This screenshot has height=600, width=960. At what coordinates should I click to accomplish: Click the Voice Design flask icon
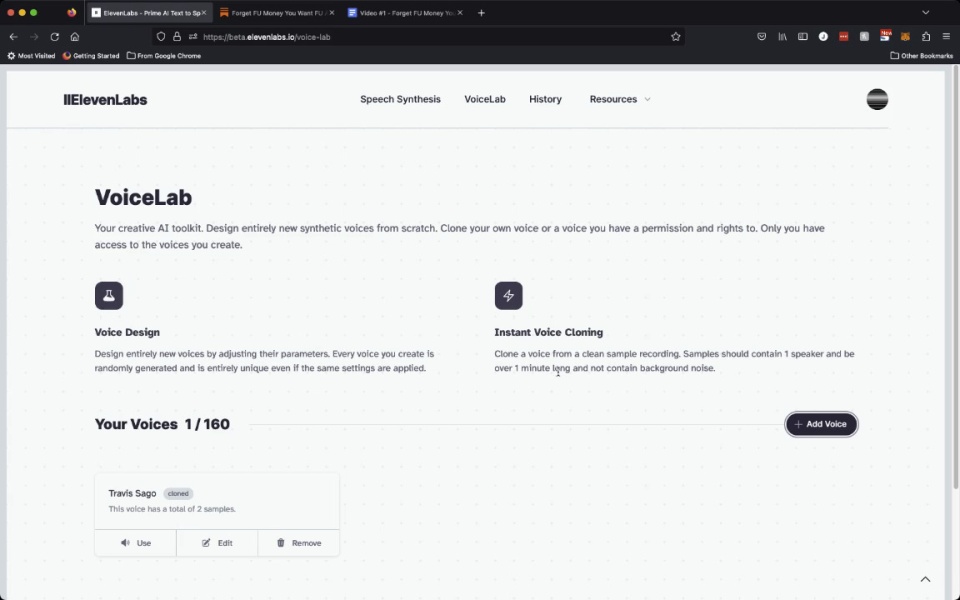109,296
